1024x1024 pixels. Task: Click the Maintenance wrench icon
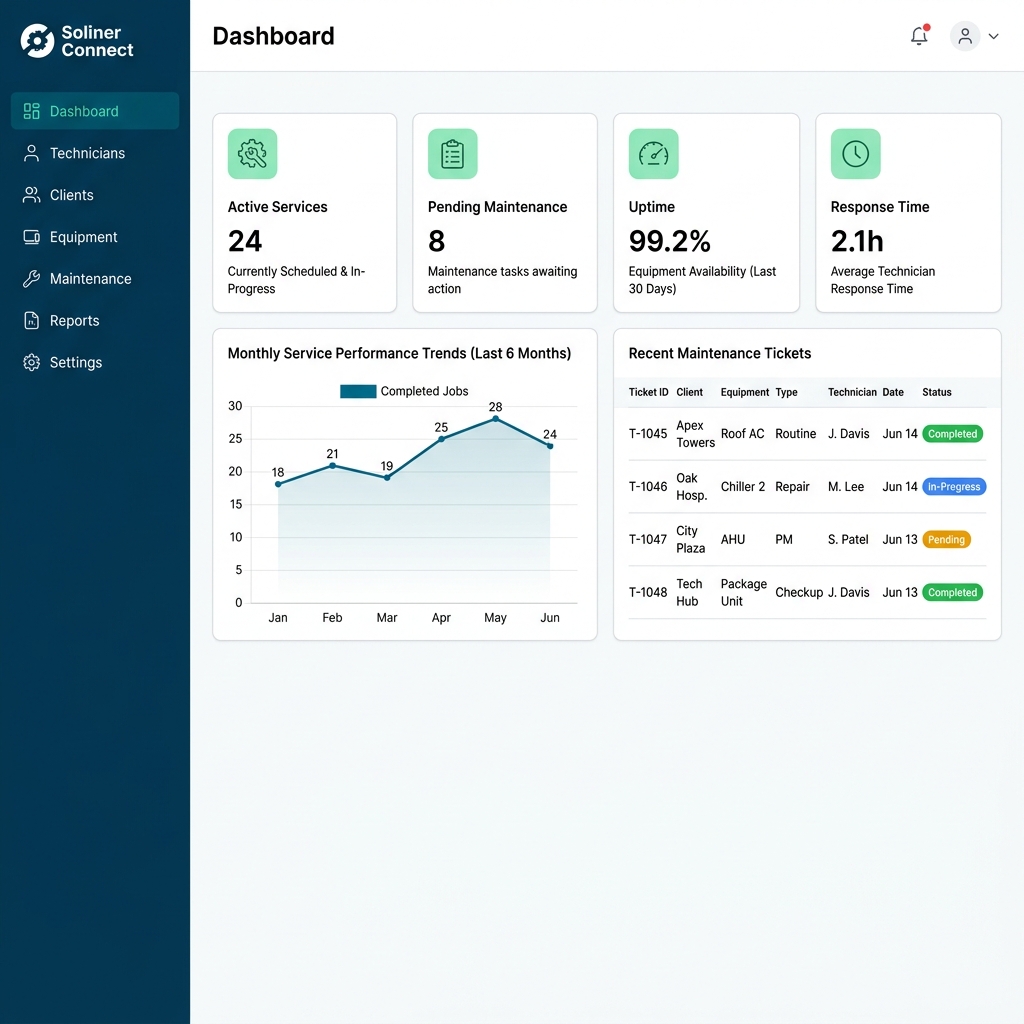click(x=31, y=279)
